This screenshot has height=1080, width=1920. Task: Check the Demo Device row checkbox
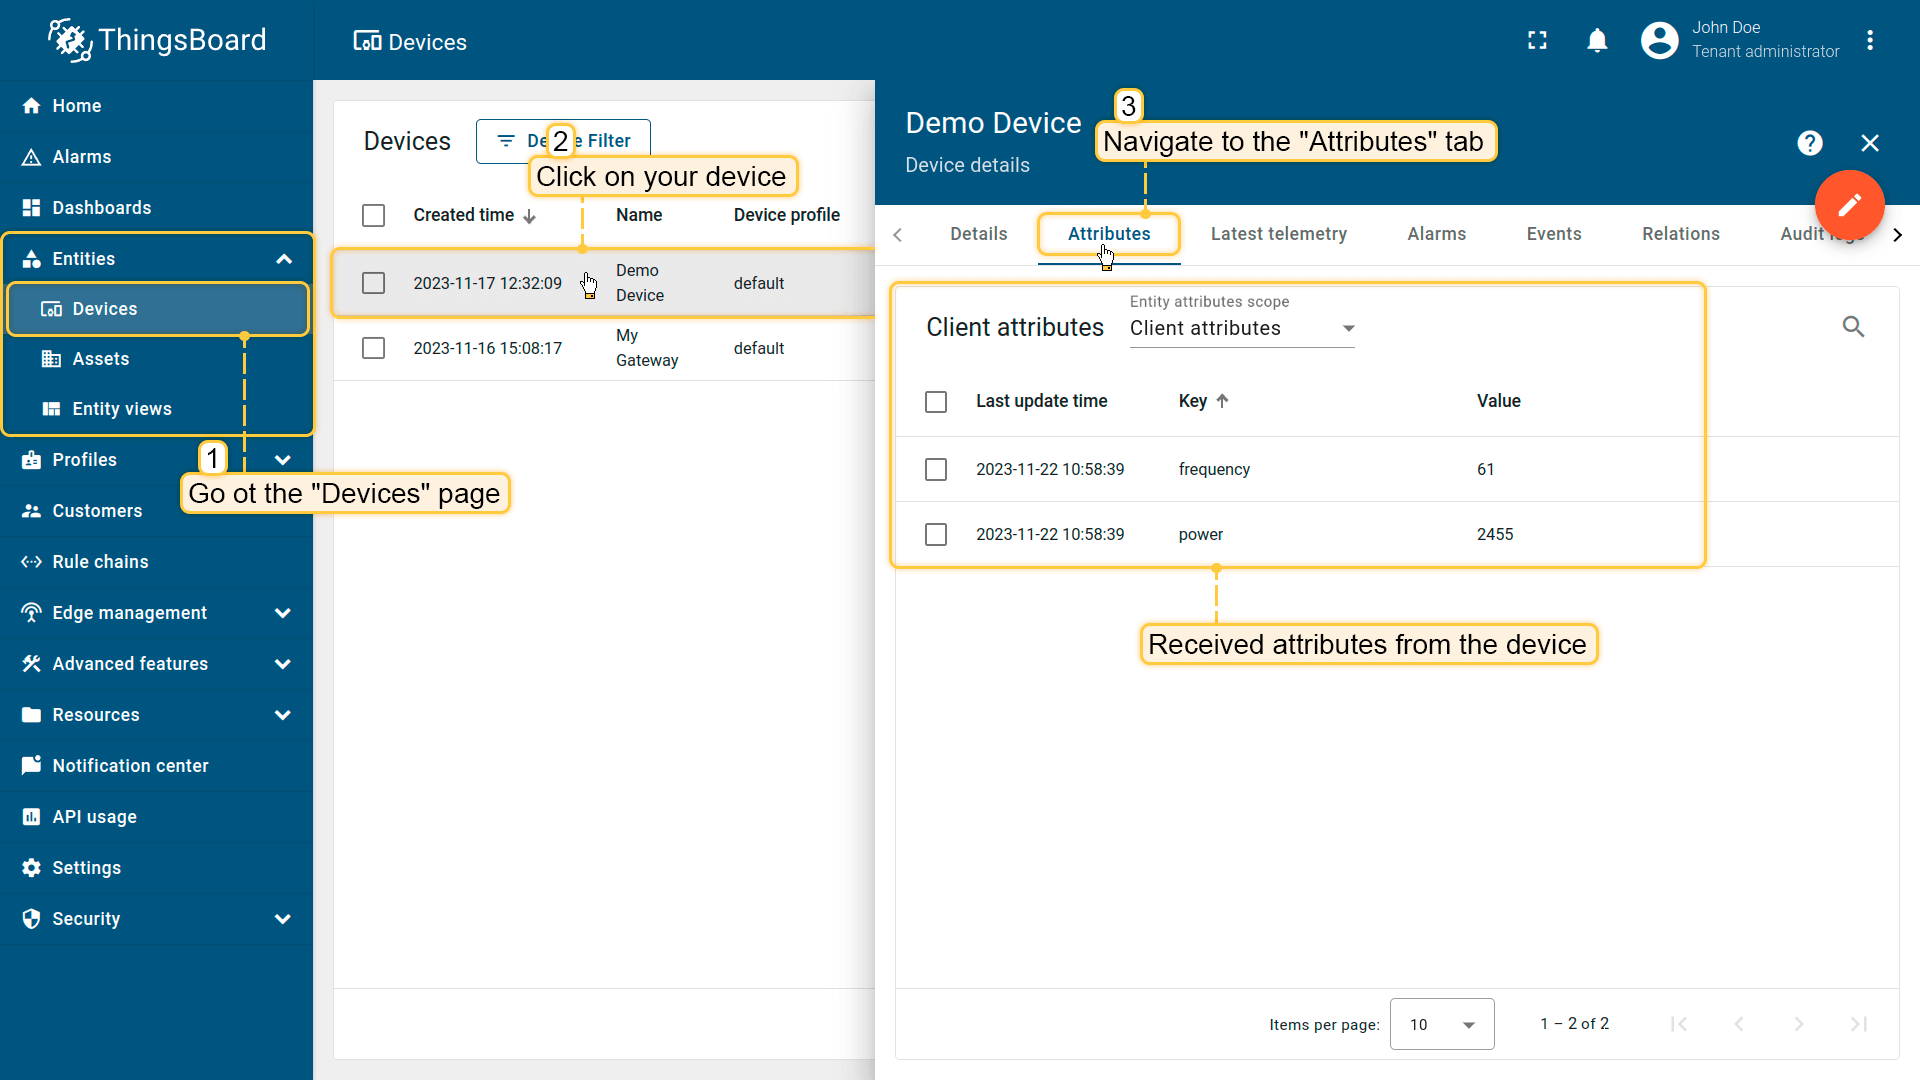[373, 283]
